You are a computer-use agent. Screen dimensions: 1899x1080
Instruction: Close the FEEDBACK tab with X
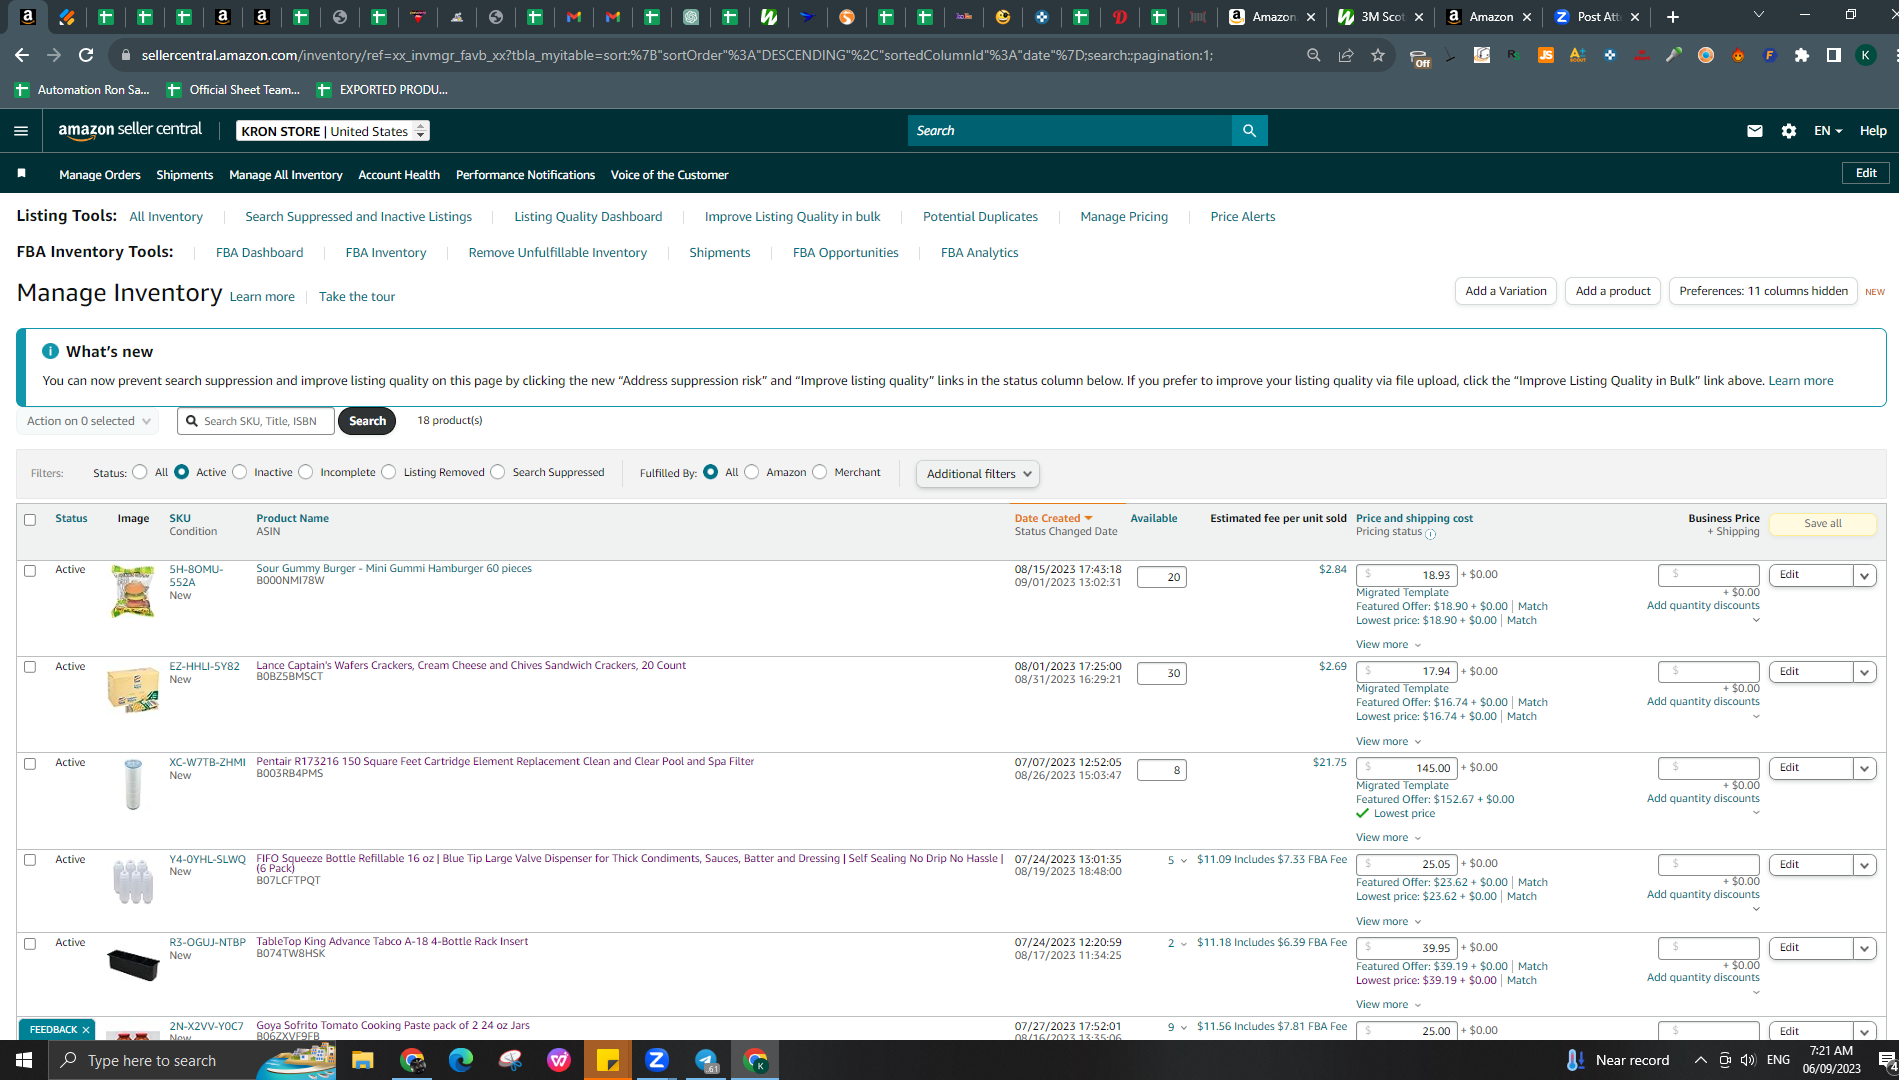click(x=86, y=1030)
